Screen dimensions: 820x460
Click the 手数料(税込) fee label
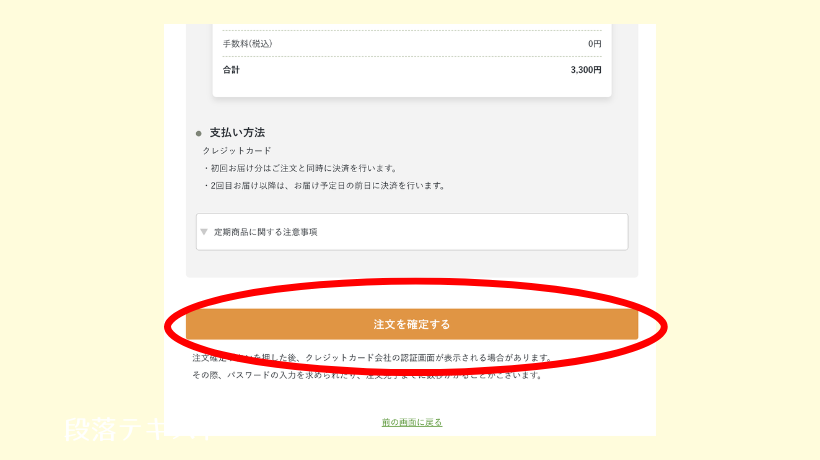pyautogui.click(x=247, y=44)
